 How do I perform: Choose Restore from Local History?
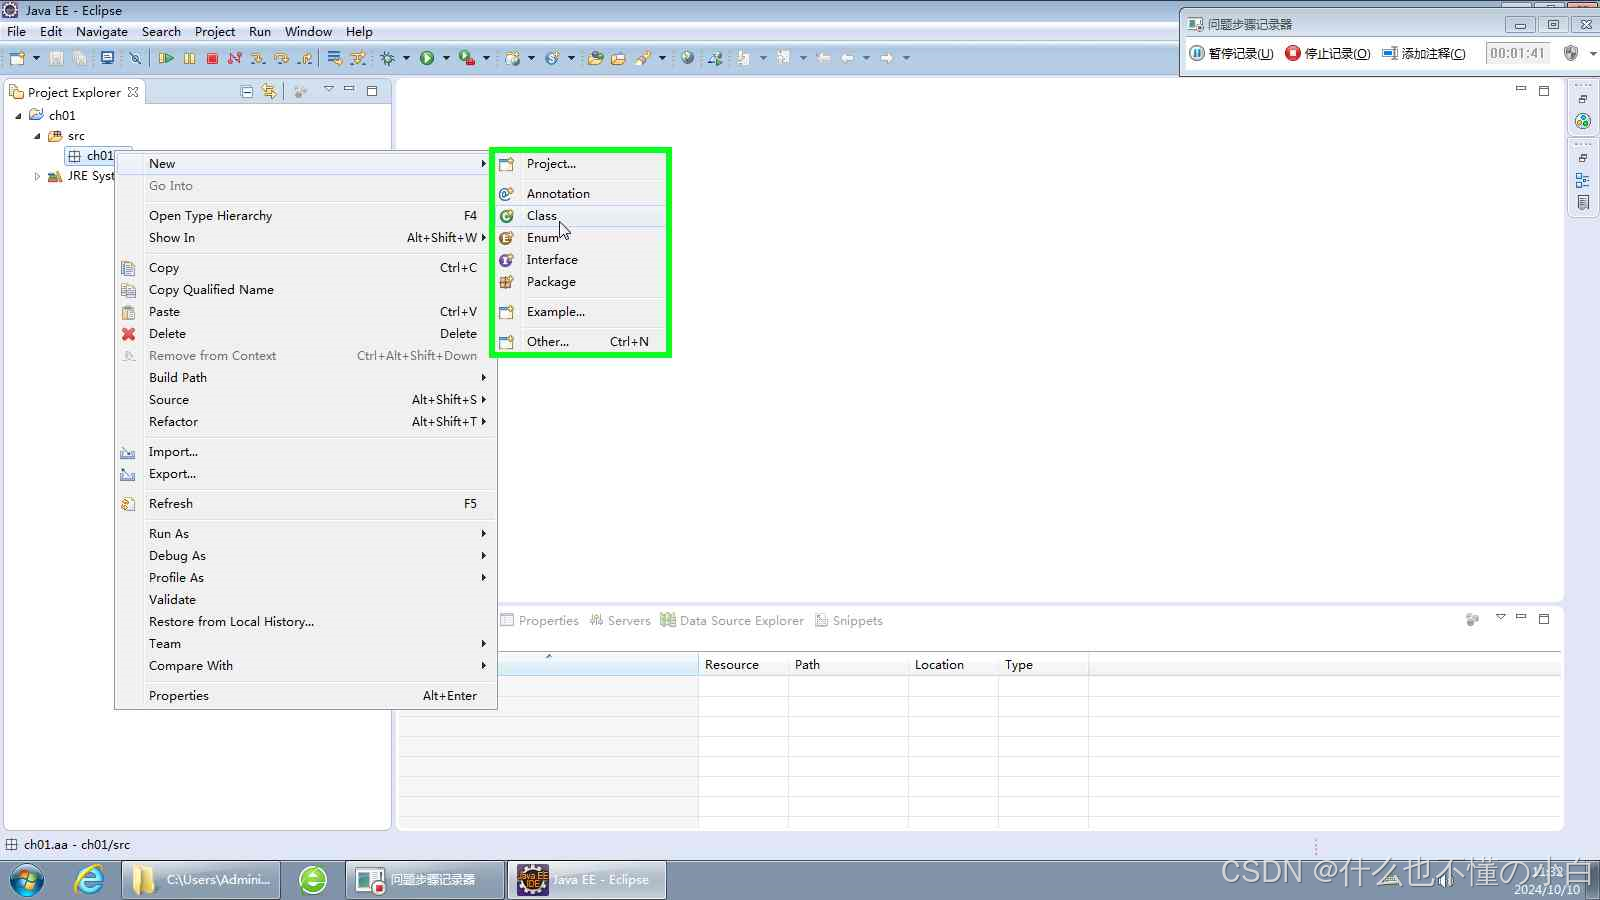pos(306,622)
